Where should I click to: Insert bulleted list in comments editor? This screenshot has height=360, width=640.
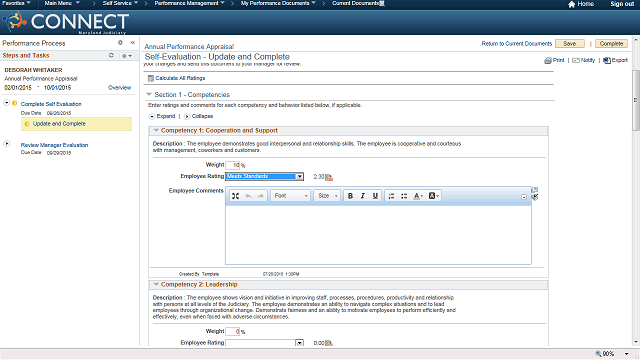coord(404,196)
